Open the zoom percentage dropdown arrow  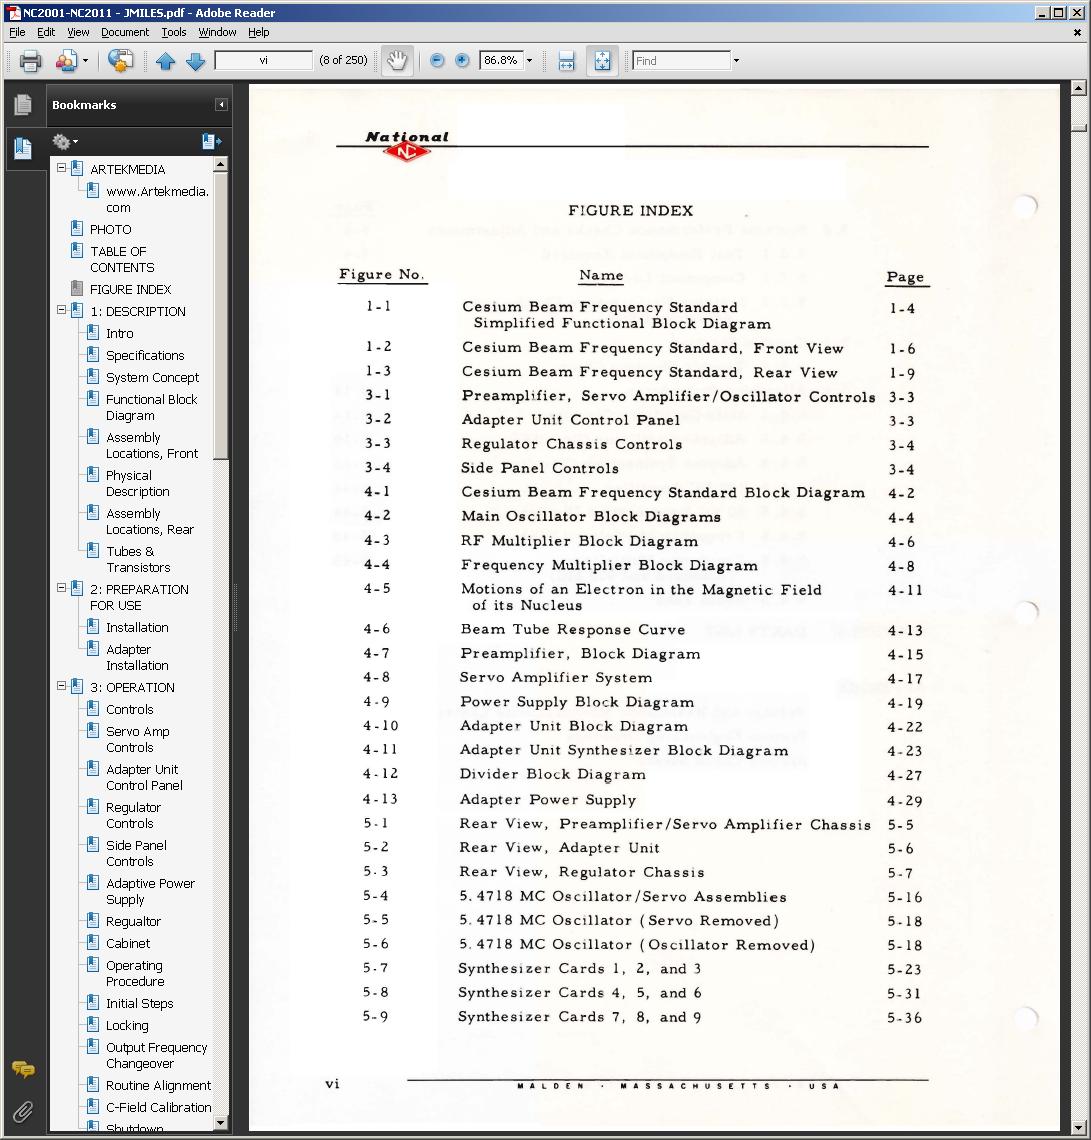click(x=529, y=60)
